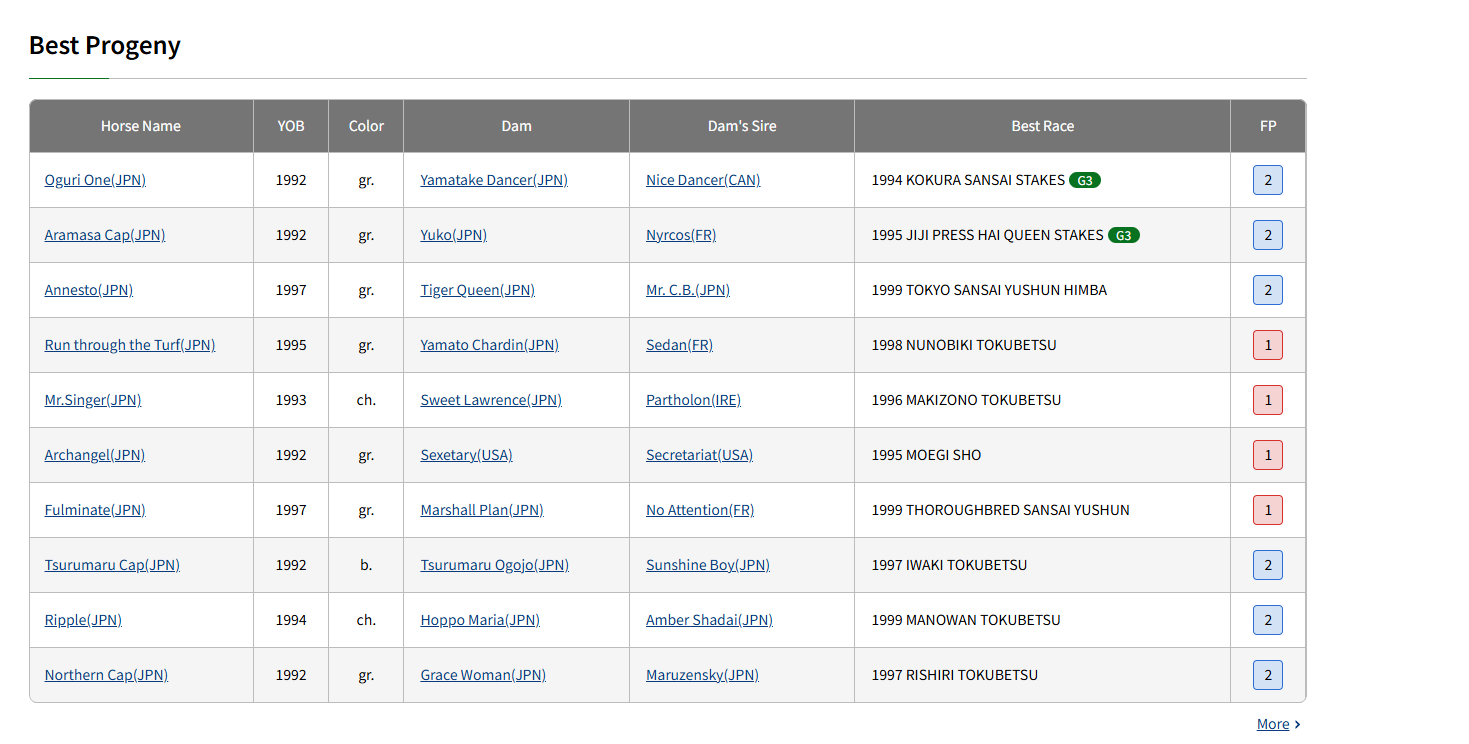Select text 1997 IWAKI TOKUBETSU
Screen dimensions: 1469x744
coord(949,565)
